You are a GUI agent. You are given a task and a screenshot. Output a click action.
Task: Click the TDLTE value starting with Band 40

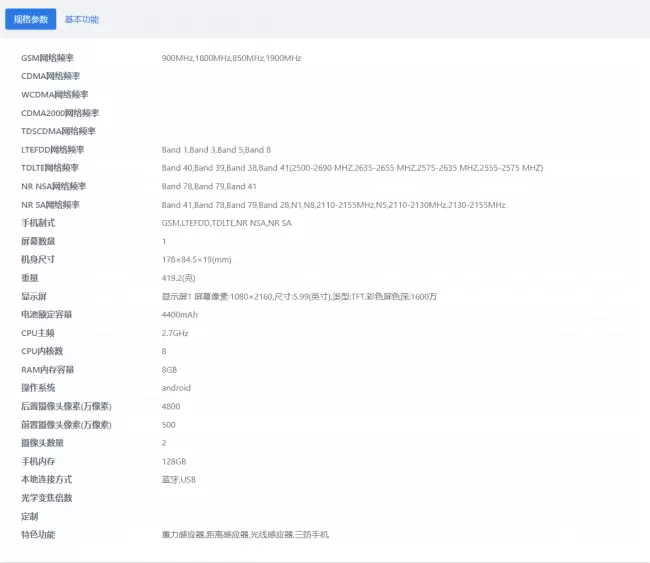point(352,168)
